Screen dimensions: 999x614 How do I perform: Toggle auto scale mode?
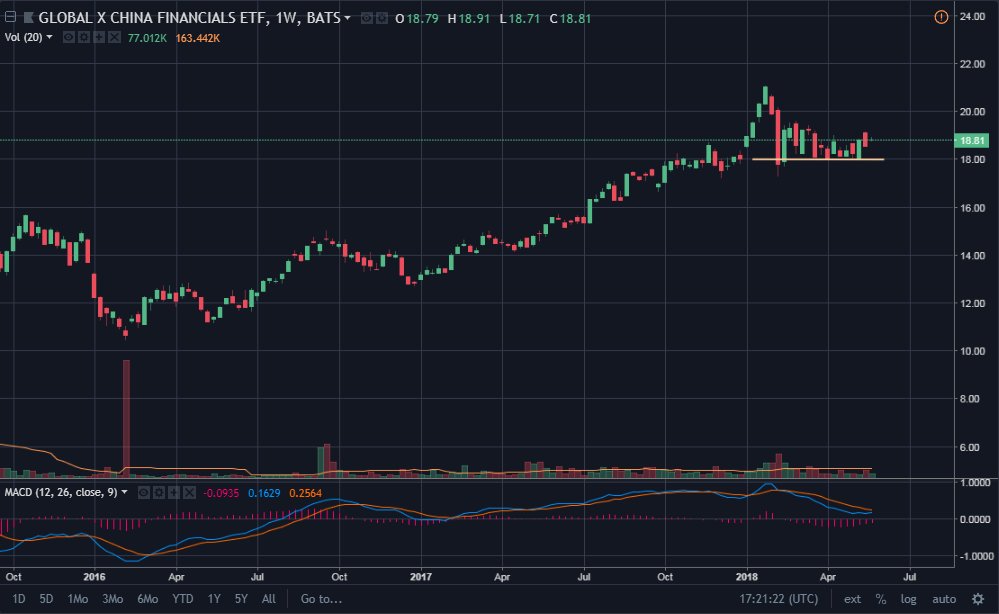[944, 599]
